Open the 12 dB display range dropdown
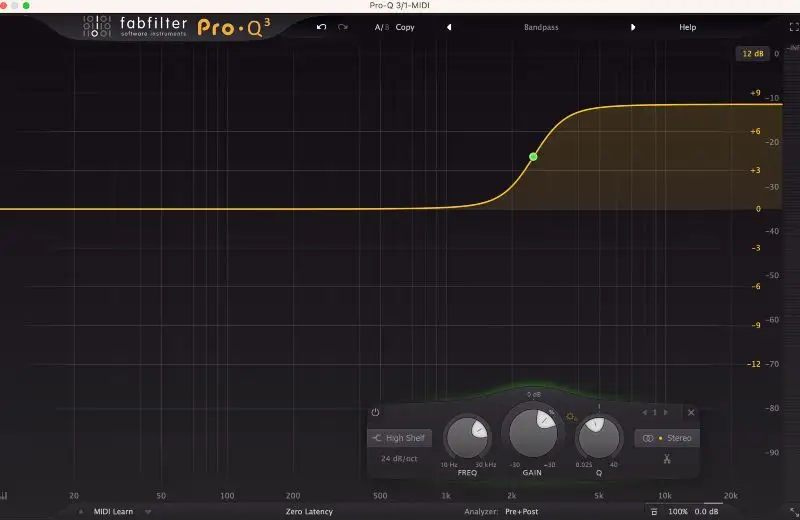The width and height of the screenshot is (800, 520). tap(752, 54)
